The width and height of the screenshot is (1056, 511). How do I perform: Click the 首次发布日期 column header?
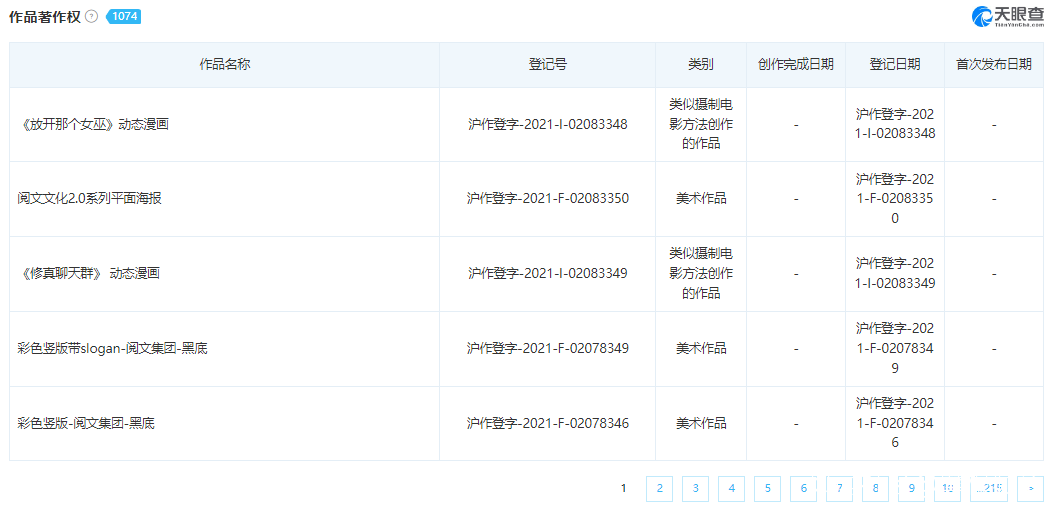pos(994,64)
